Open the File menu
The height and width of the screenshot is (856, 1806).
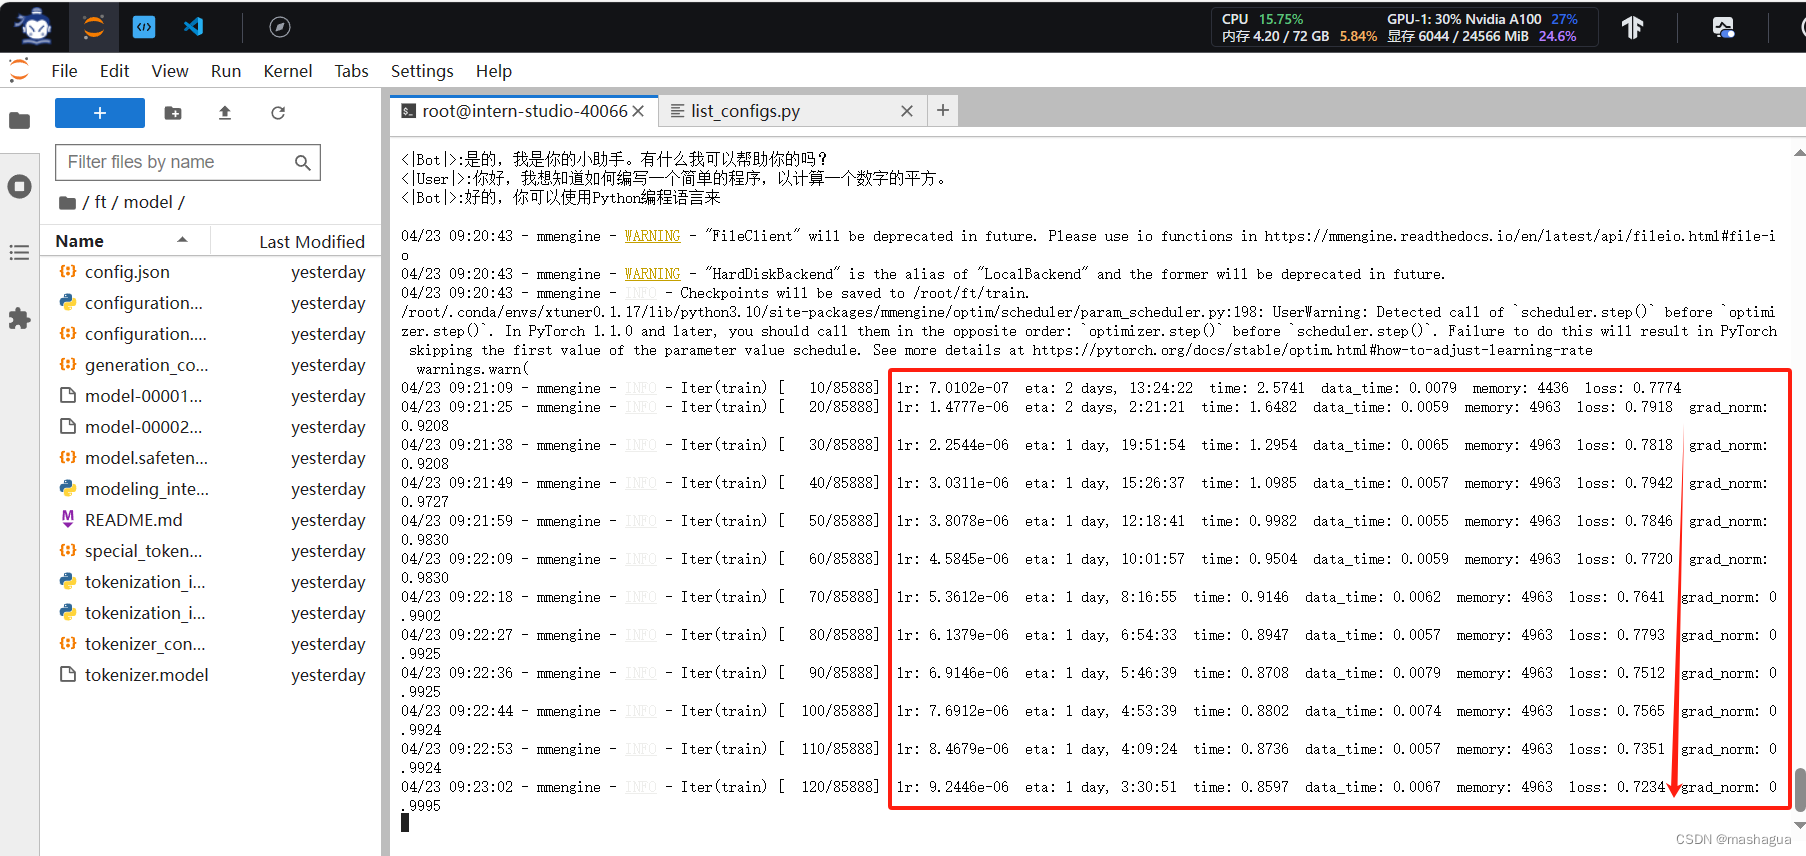pos(64,71)
